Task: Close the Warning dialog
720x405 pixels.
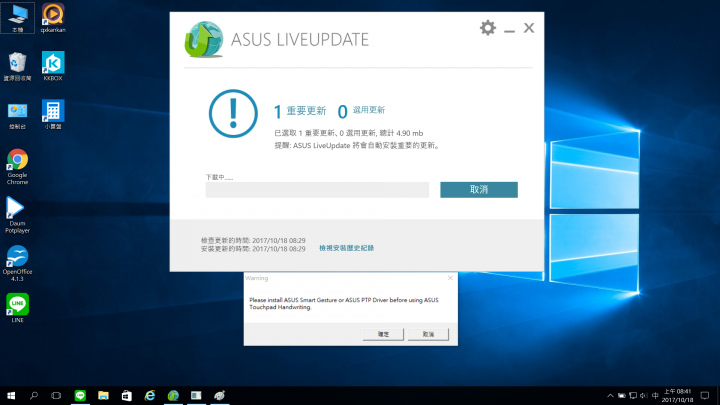Action: pos(450,278)
